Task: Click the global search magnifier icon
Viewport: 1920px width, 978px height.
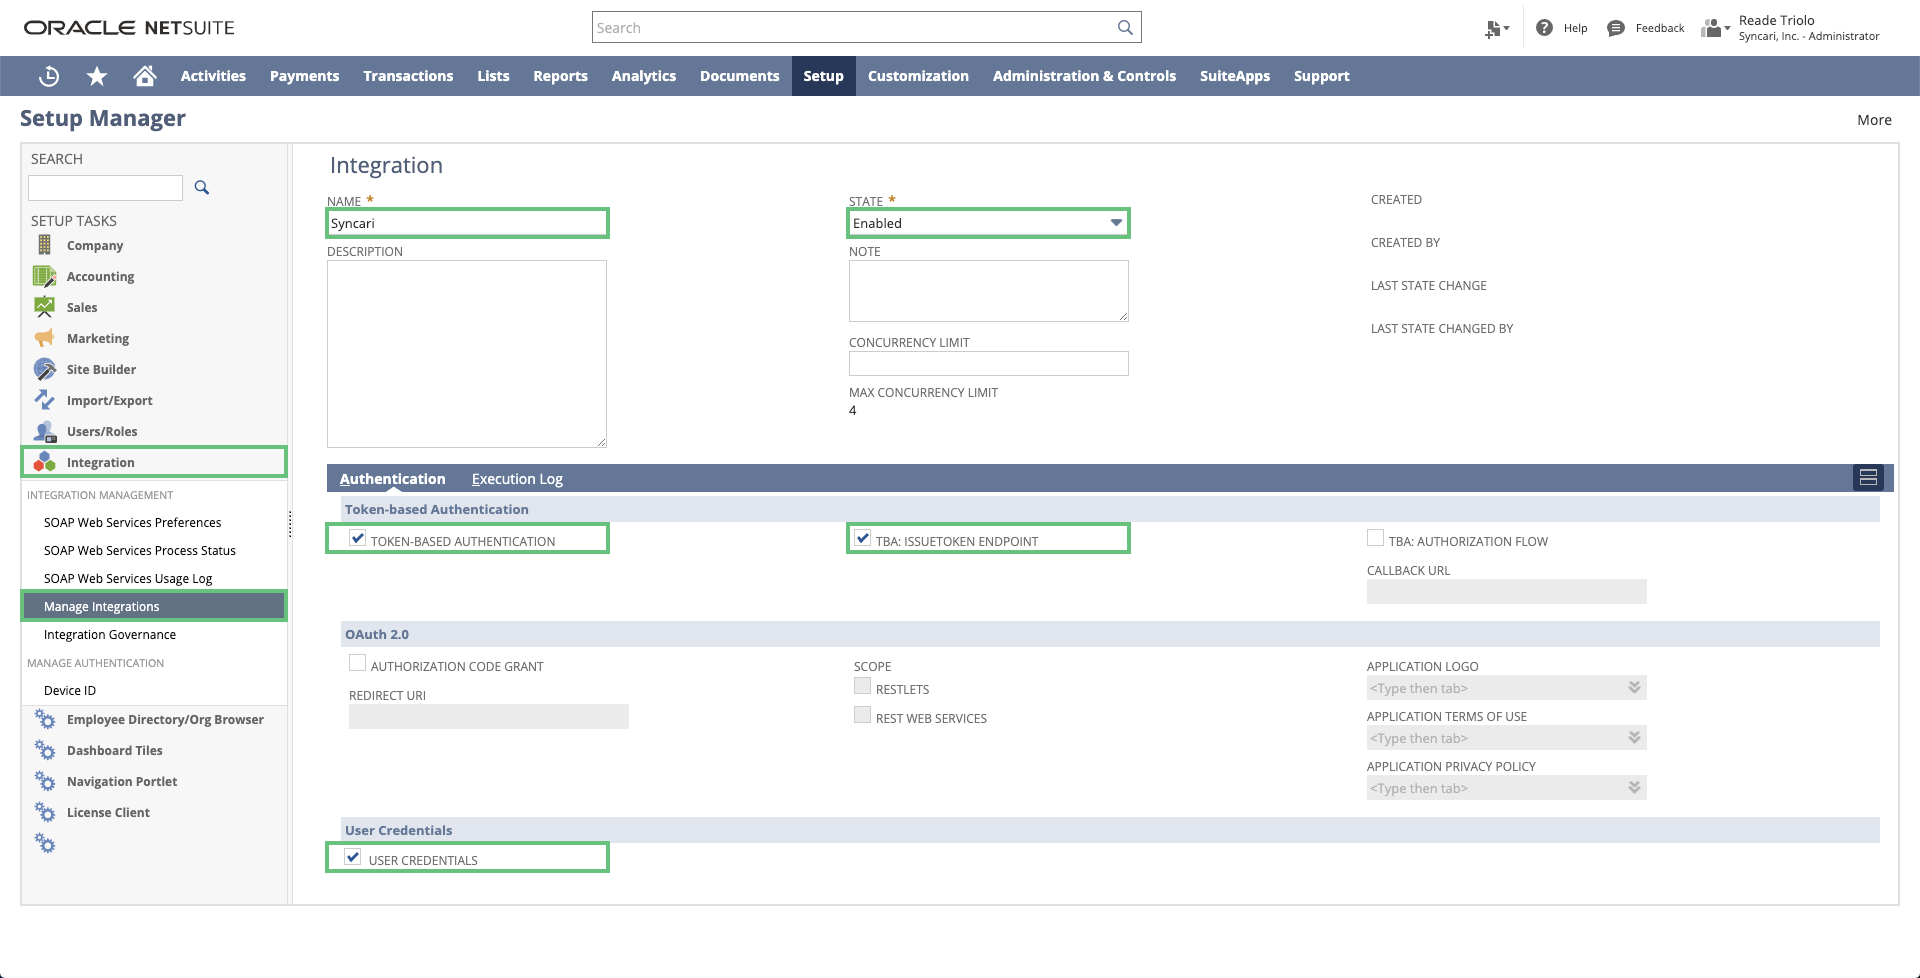Action: tap(1125, 28)
